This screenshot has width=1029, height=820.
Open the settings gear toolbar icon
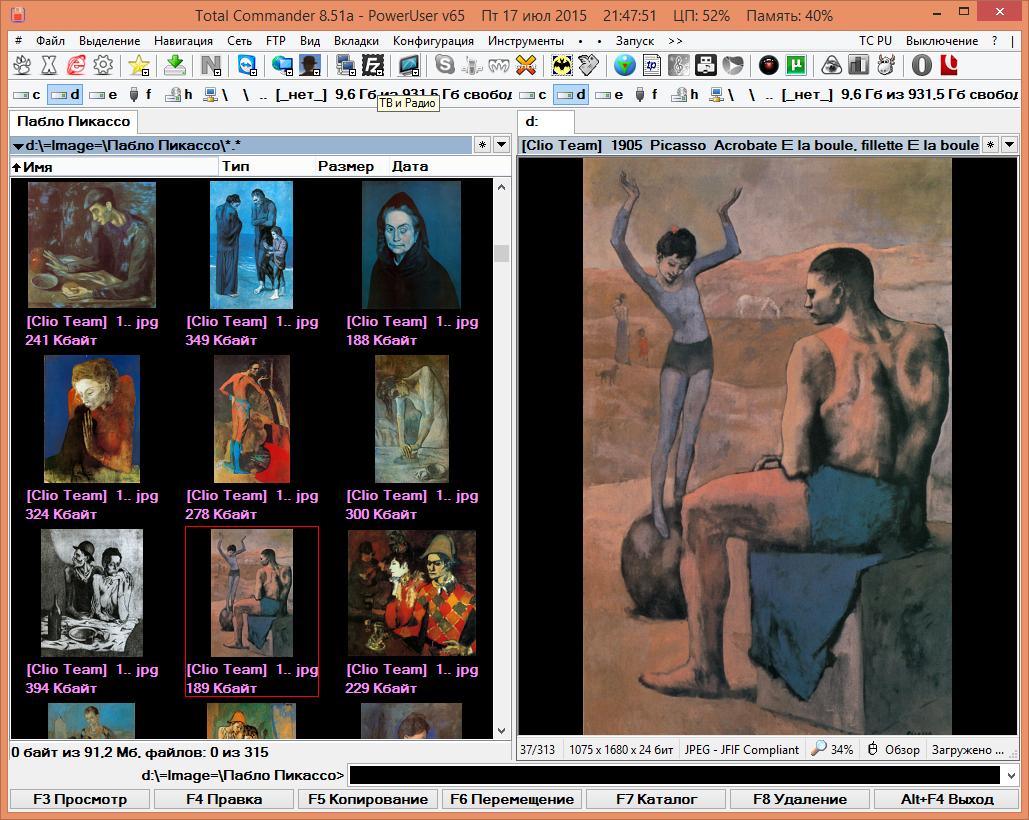pos(103,65)
